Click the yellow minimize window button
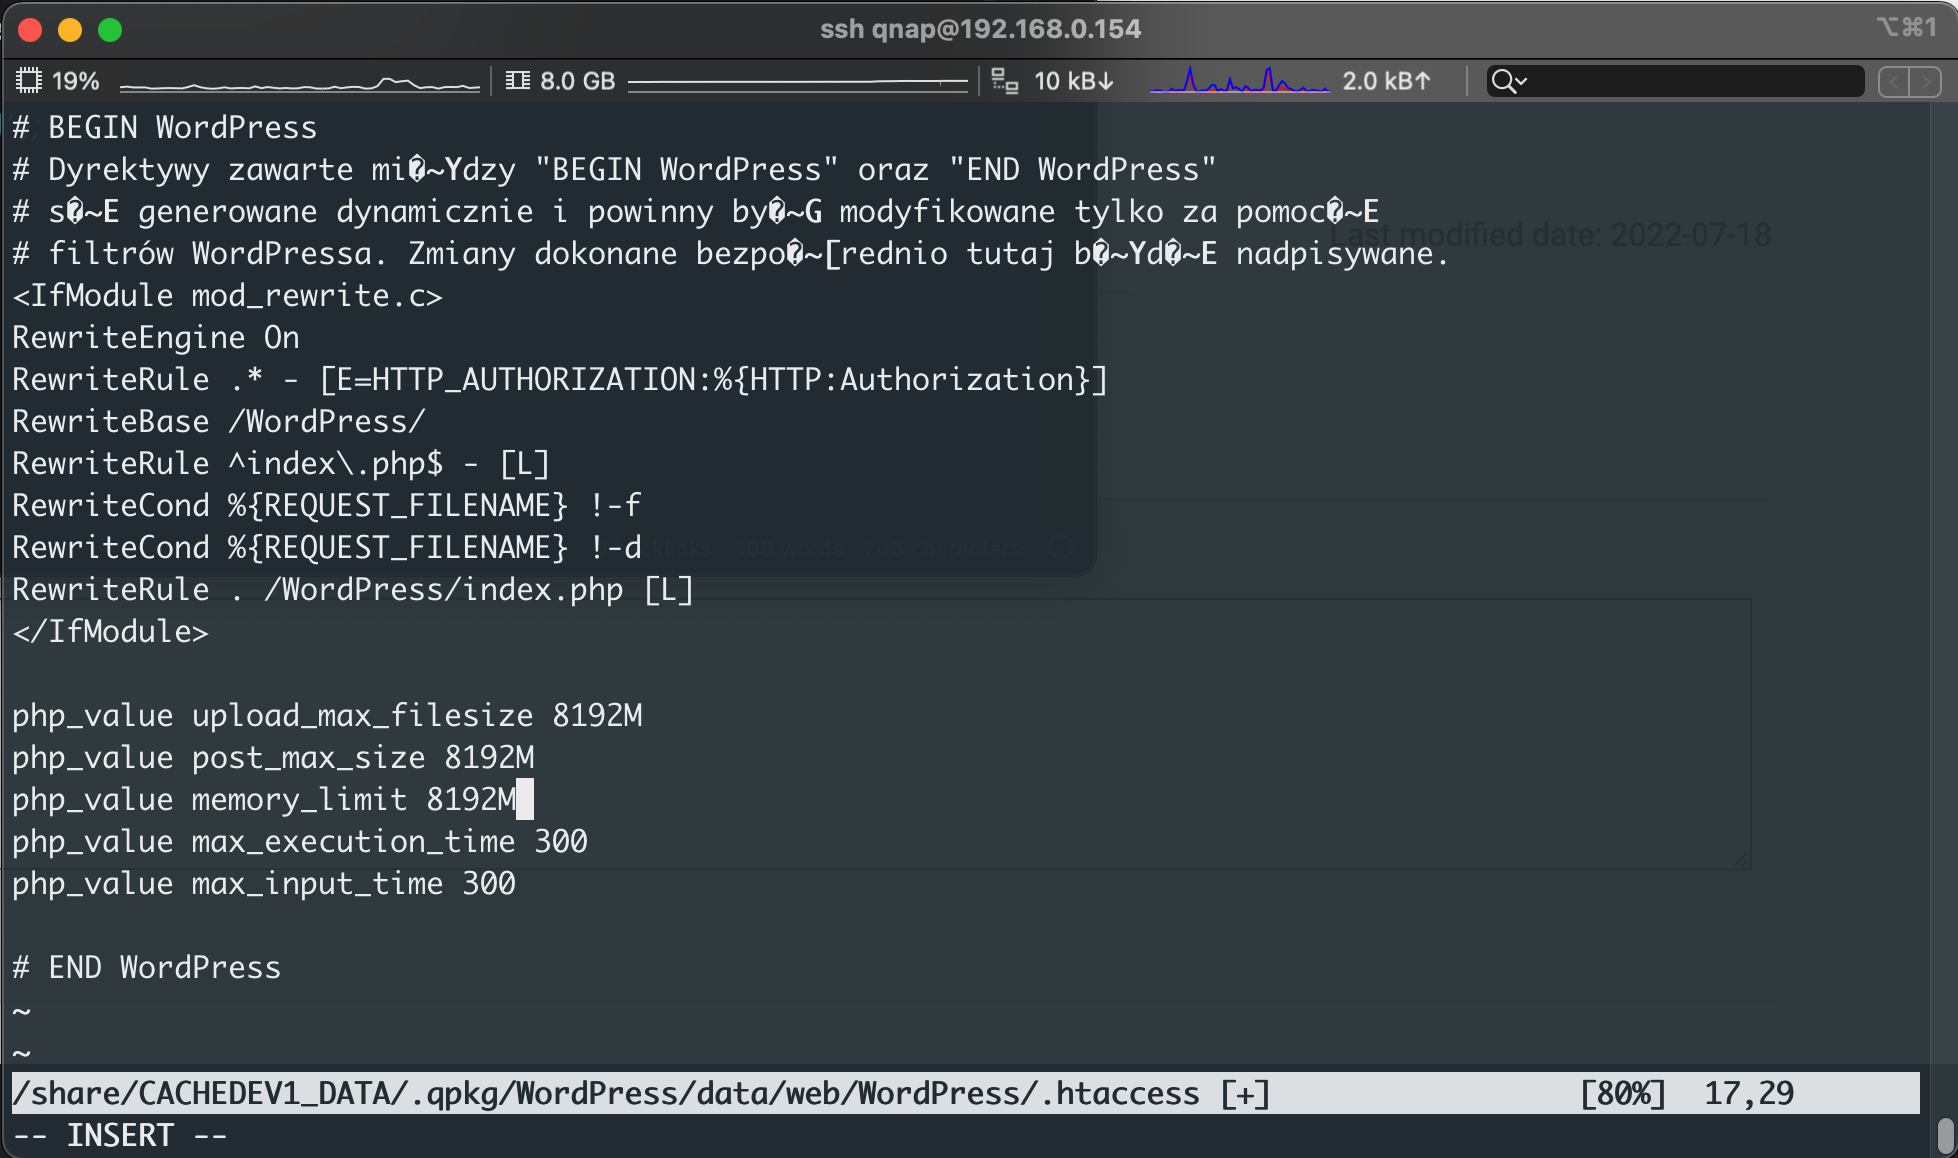The height and width of the screenshot is (1158, 1958). 70,30
